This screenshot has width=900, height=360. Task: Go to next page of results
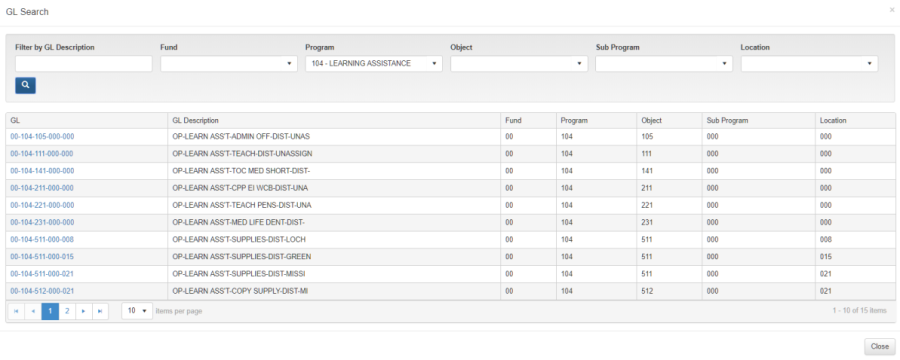coord(84,311)
